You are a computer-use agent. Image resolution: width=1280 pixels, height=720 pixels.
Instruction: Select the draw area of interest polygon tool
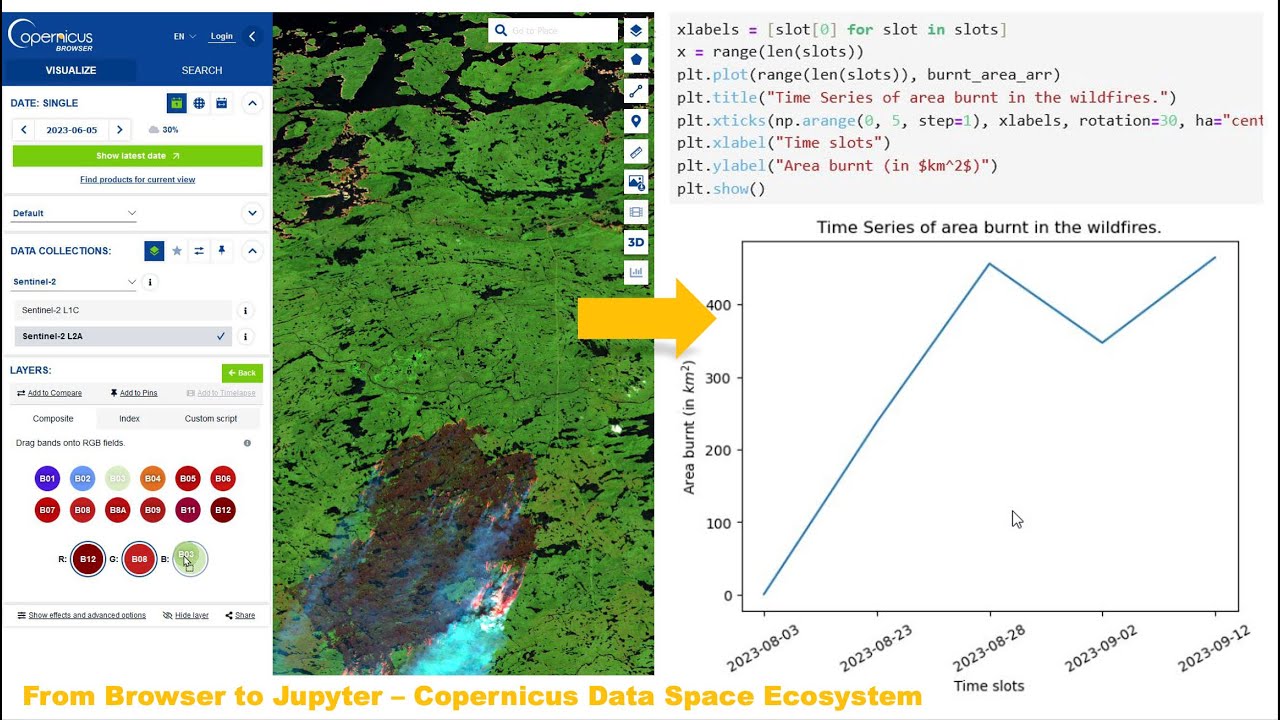pos(636,60)
